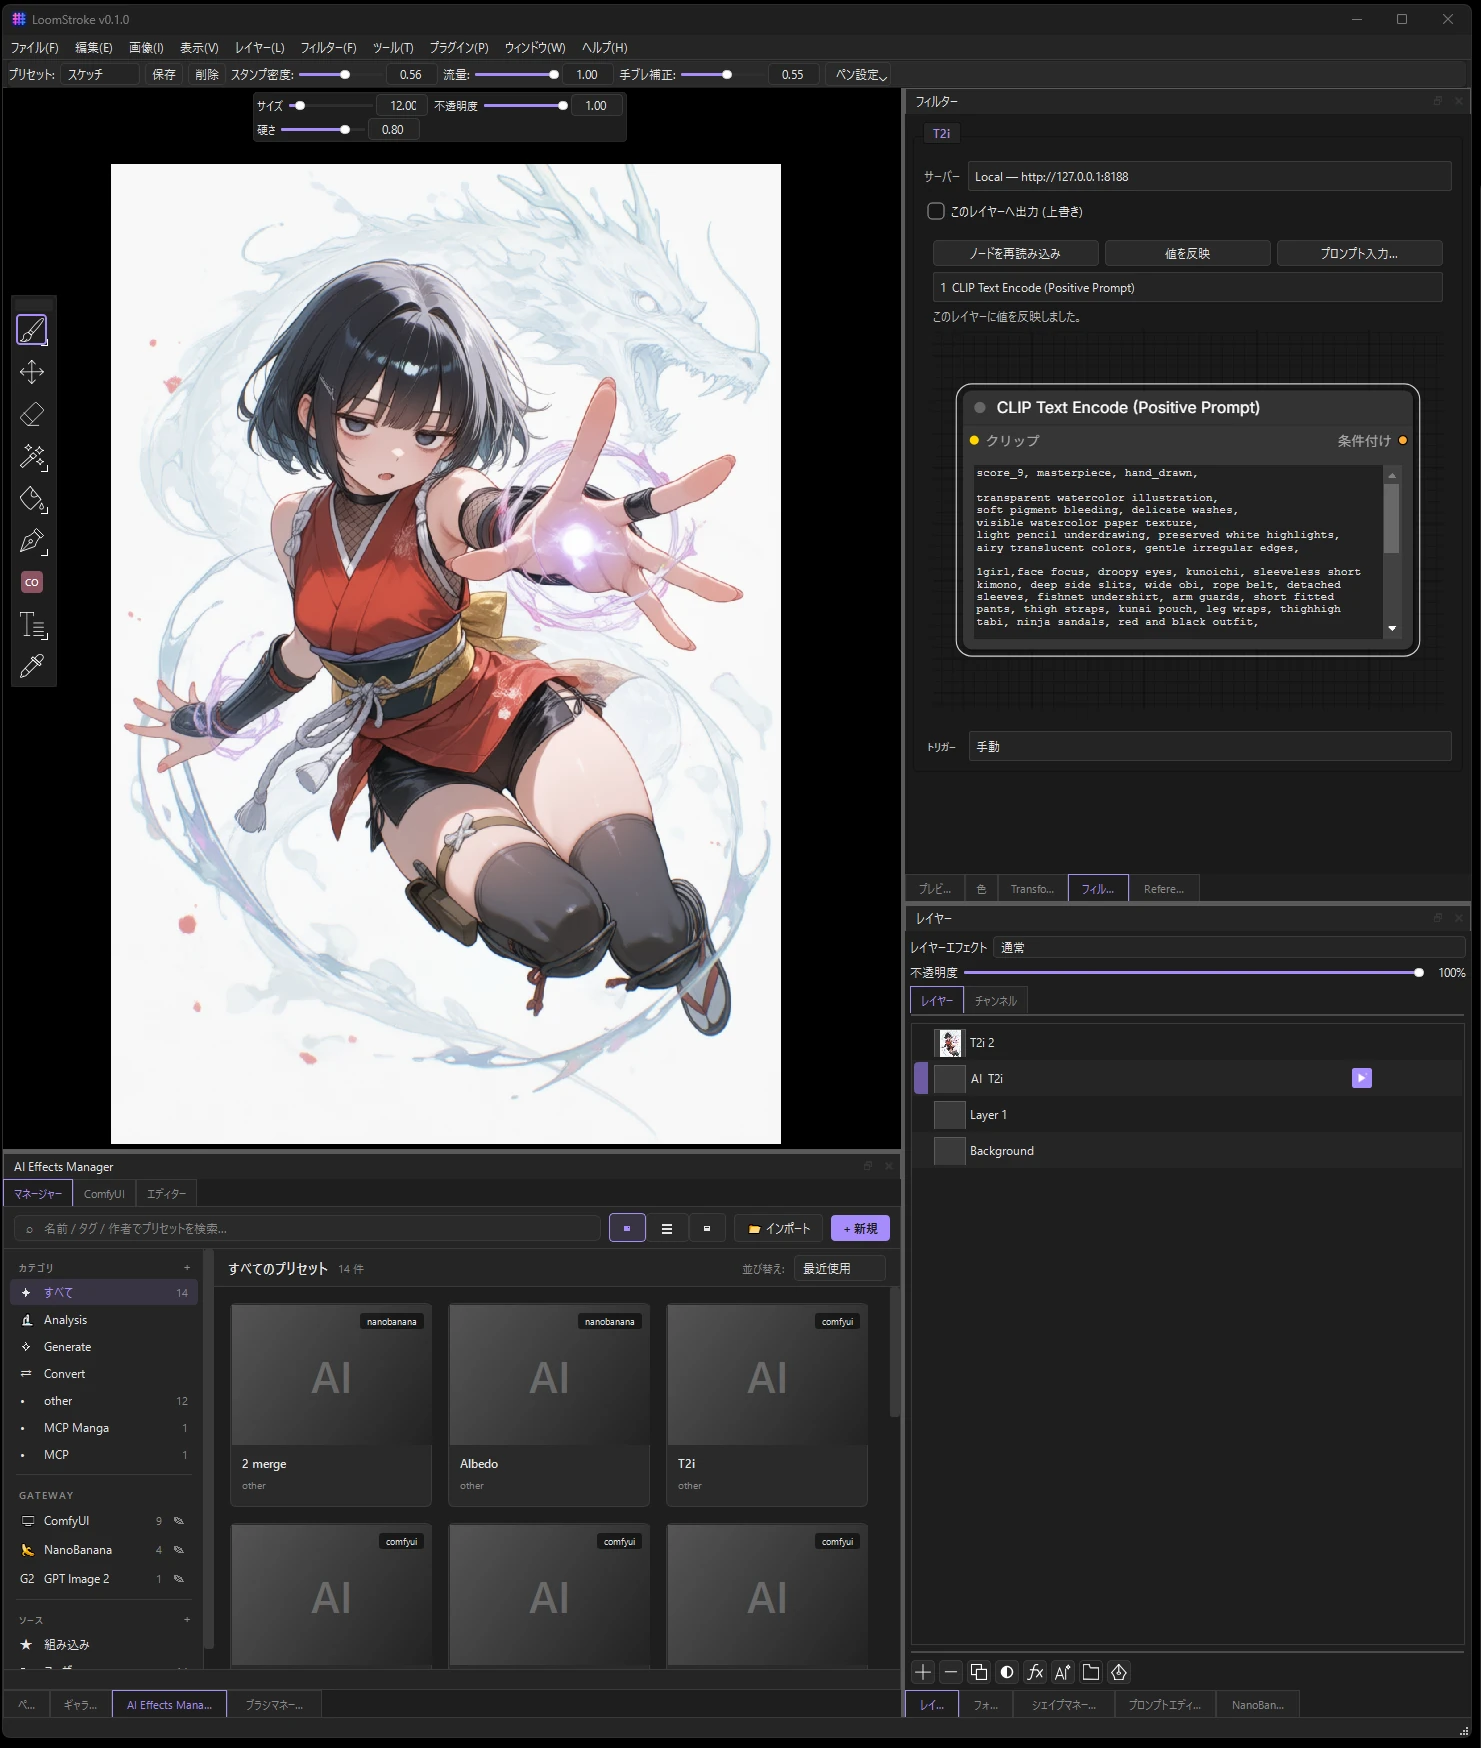Viewport: 1481px width, 1748px height.
Task: Switch to the ComfyUI tab
Action: click(x=104, y=1194)
